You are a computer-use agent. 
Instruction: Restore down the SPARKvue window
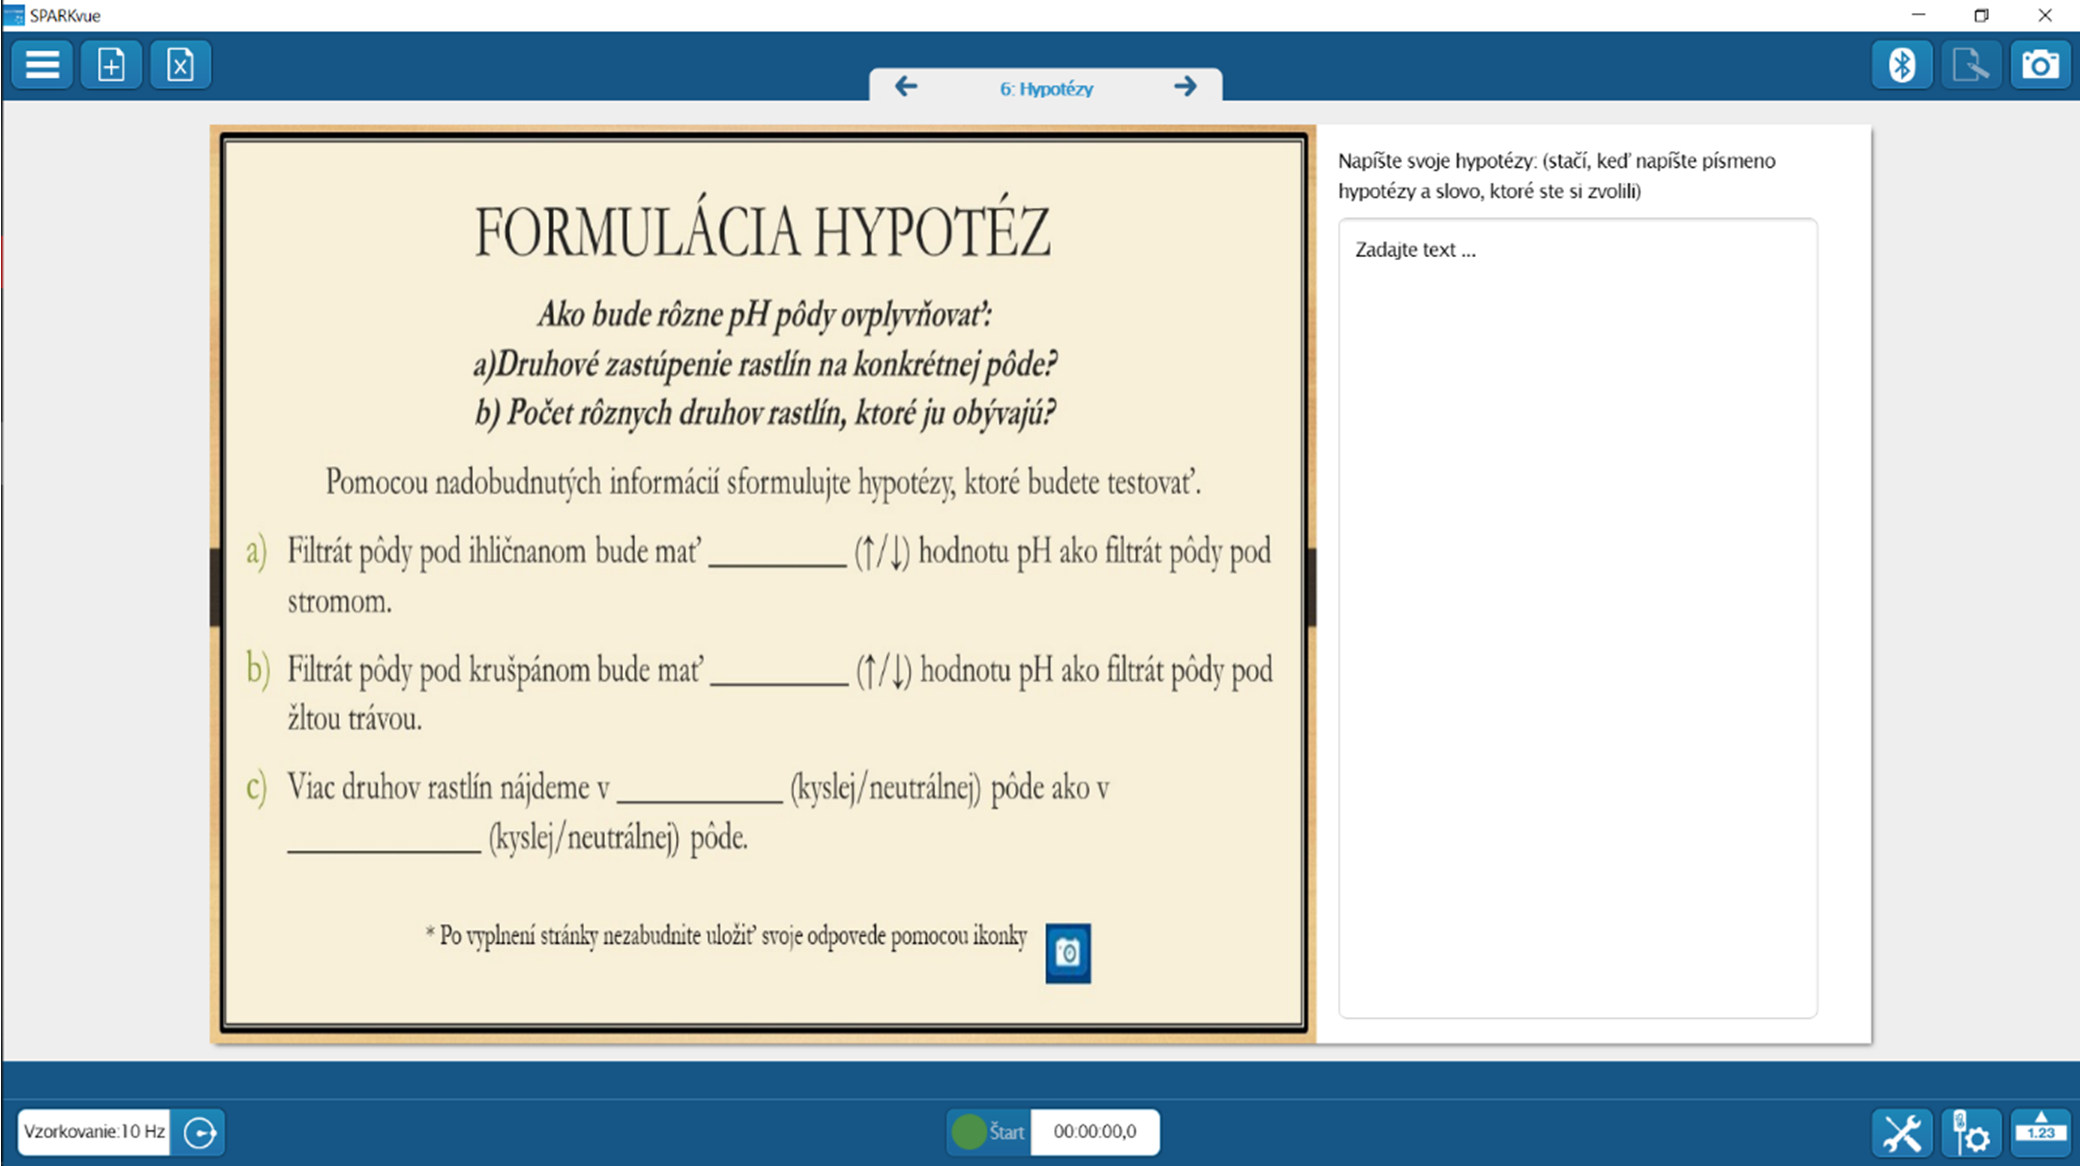pos(1981,15)
